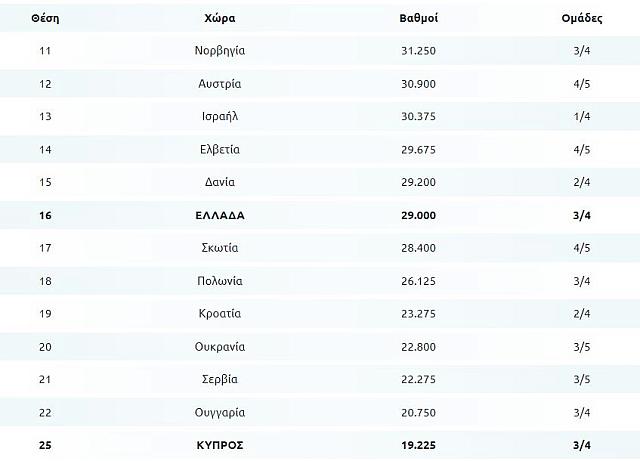Click the Θέση column header
This screenshot has width=640, height=461.
click(44, 18)
